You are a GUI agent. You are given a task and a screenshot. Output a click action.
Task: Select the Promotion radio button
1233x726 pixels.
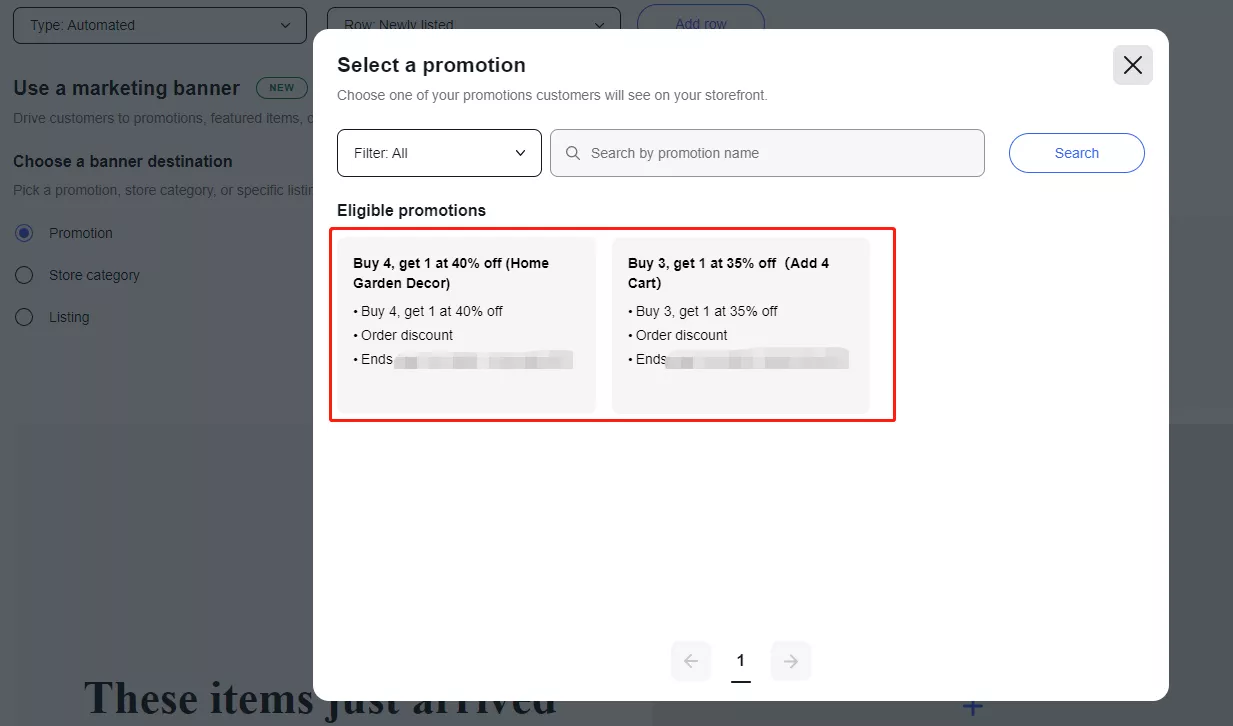pos(24,233)
